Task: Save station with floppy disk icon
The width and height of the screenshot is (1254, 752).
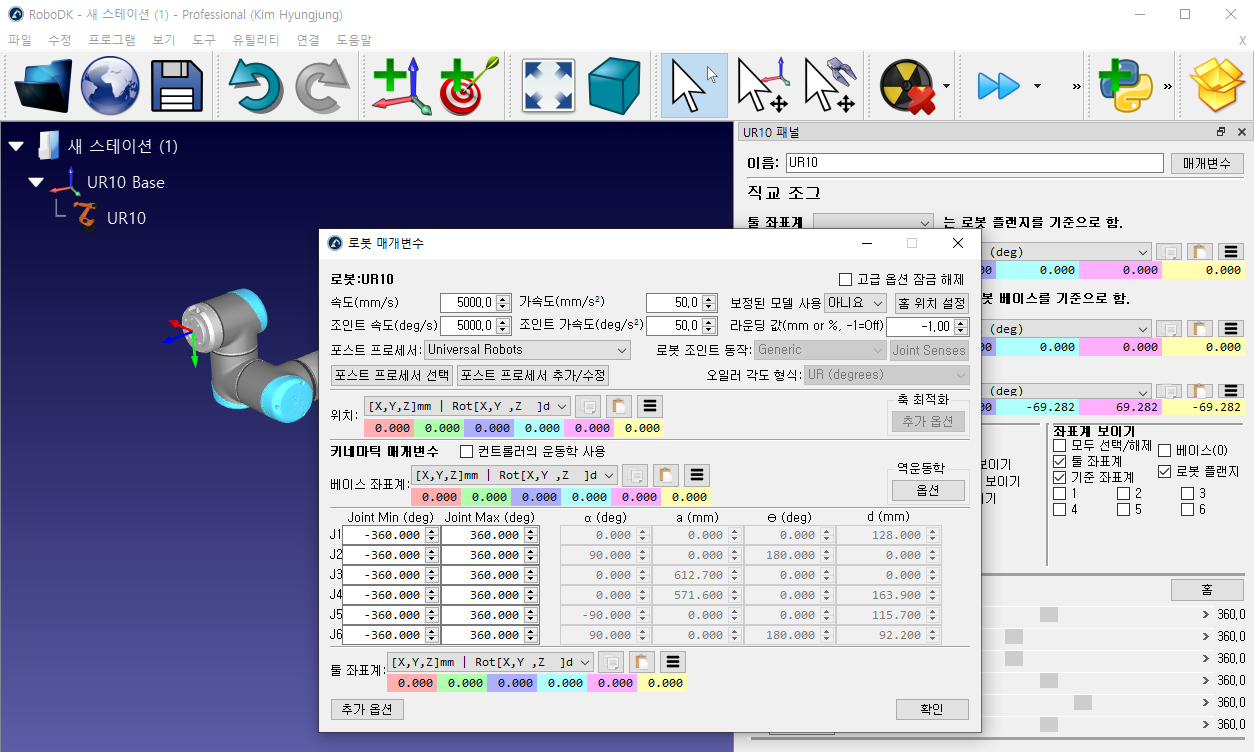Action: point(177,86)
